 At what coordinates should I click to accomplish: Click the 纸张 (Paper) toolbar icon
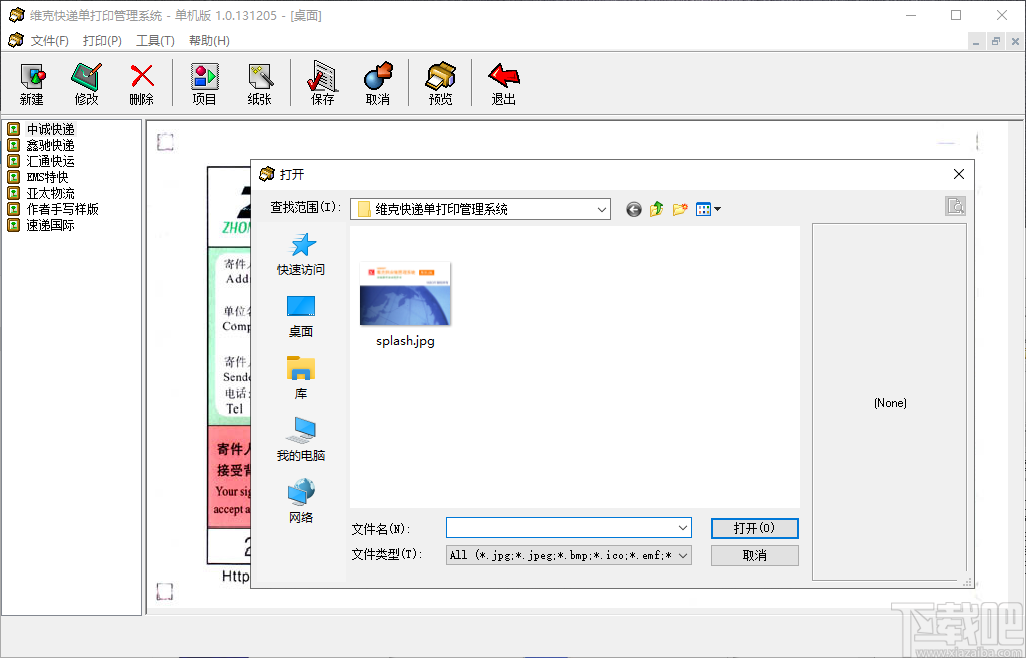[260, 82]
